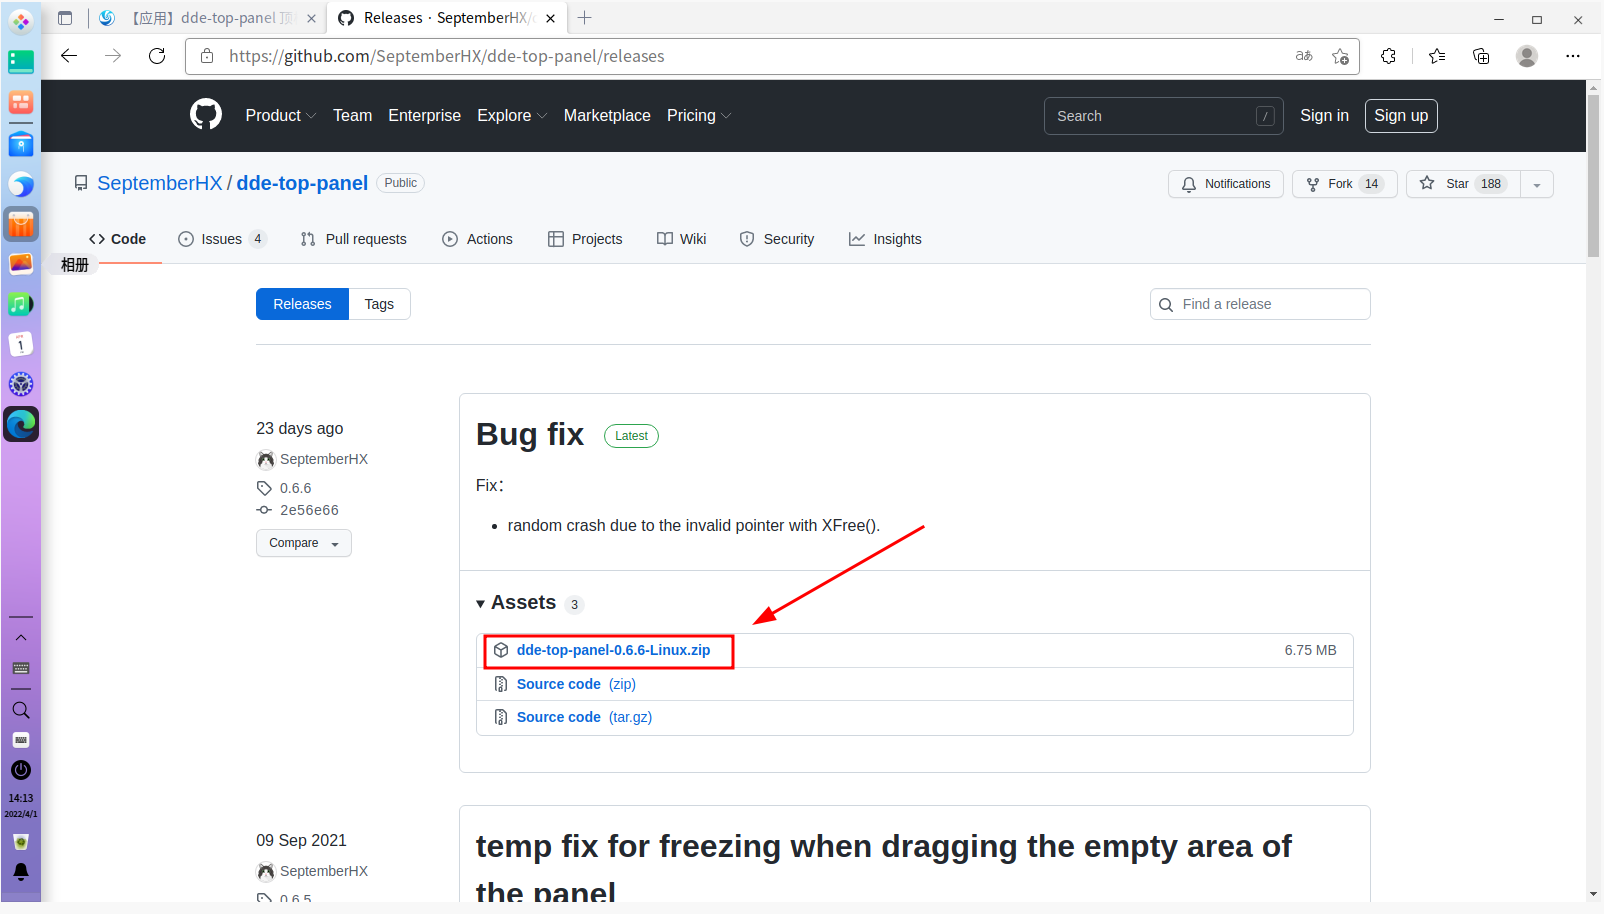Switch to the Actions tab

click(x=478, y=239)
